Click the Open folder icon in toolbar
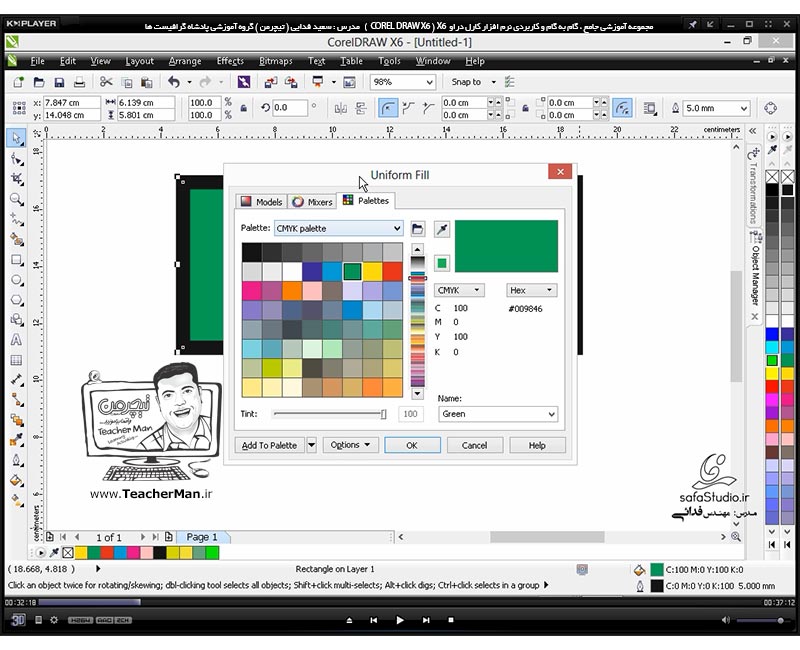800x650 pixels. pos(39,82)
